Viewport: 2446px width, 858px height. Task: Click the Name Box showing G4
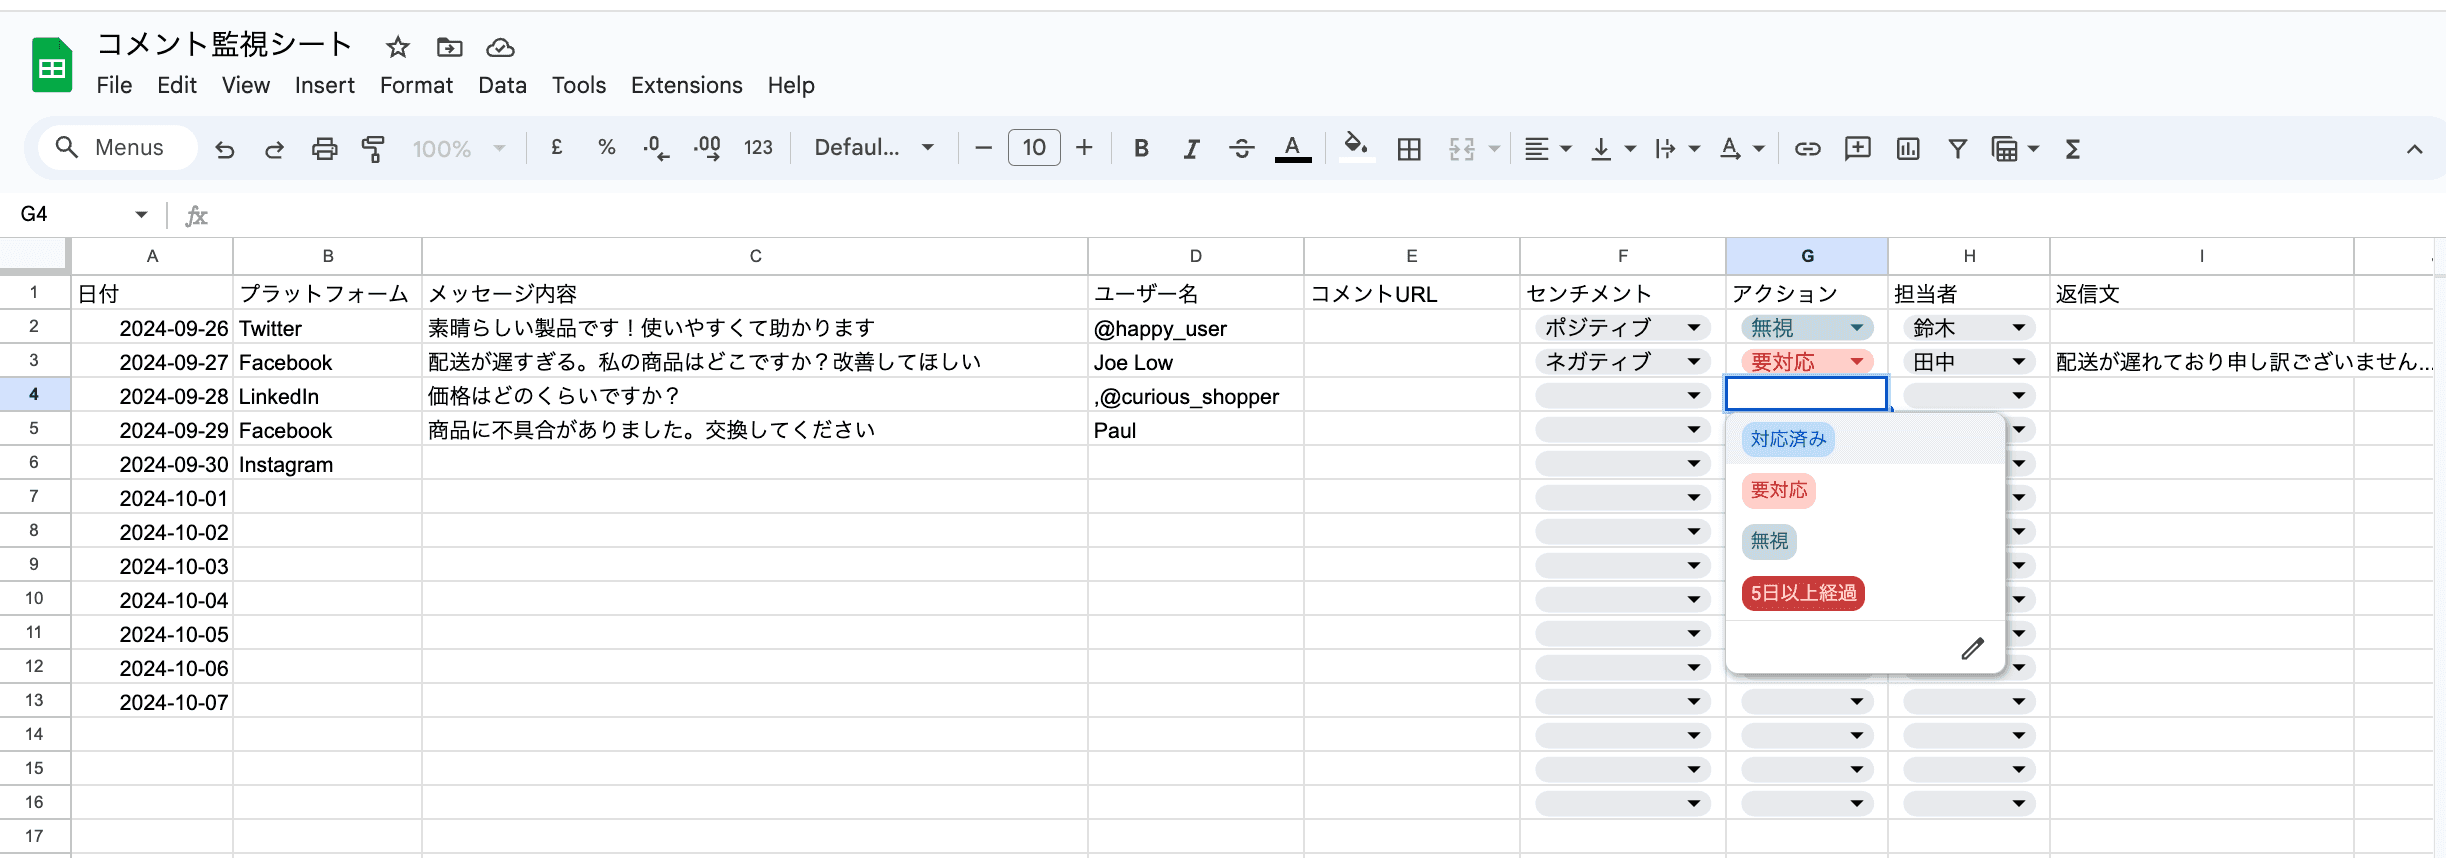pyautogui.click(x=80, y=214)
